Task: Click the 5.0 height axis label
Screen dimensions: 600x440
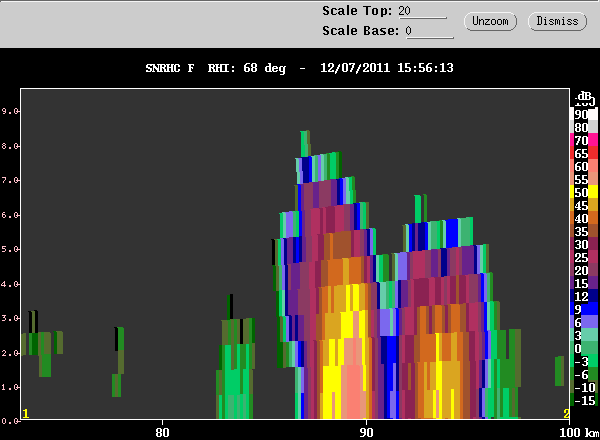Action: tap(10, 249)
